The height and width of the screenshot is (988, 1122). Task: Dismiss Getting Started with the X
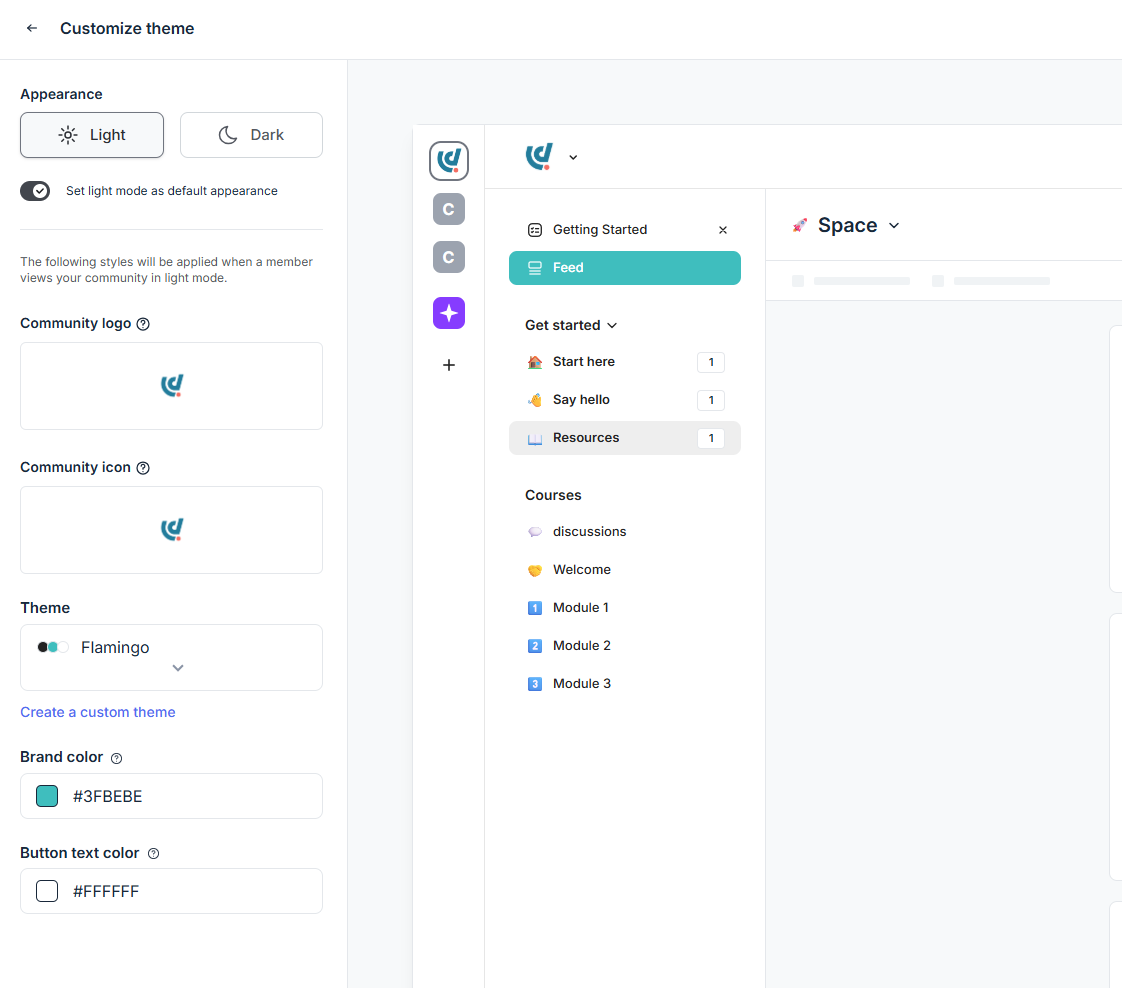coord(723,230)
